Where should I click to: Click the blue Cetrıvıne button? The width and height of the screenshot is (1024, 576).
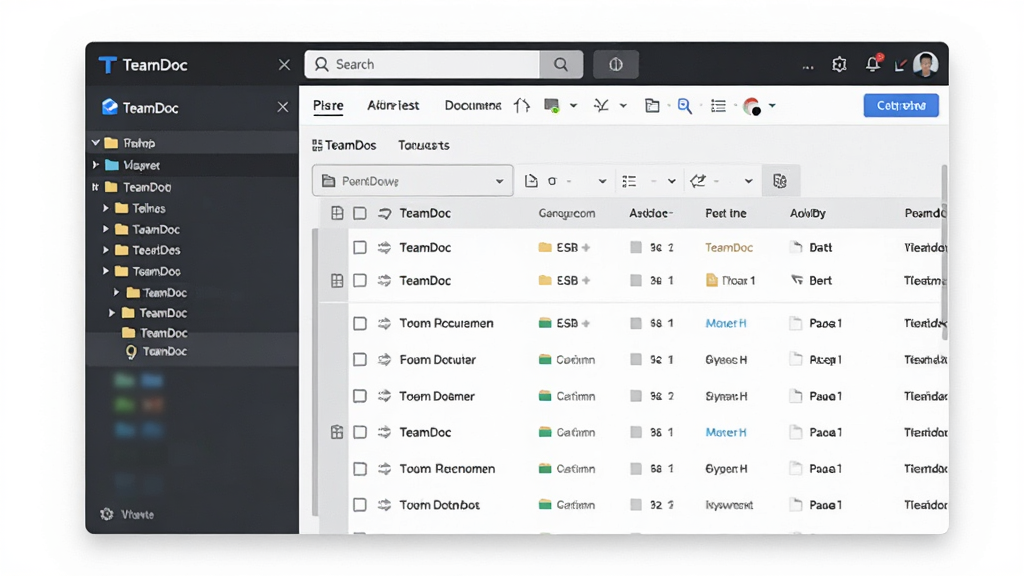[901, 105]
